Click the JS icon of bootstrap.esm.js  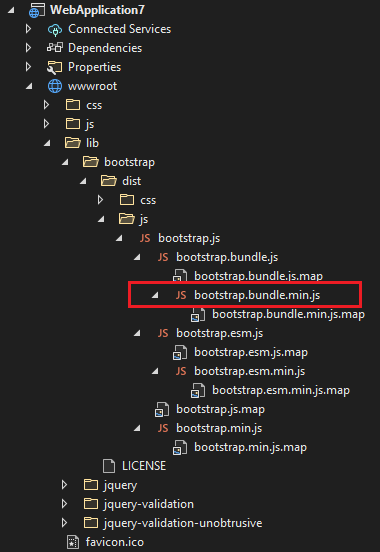[x=163, y=333]
